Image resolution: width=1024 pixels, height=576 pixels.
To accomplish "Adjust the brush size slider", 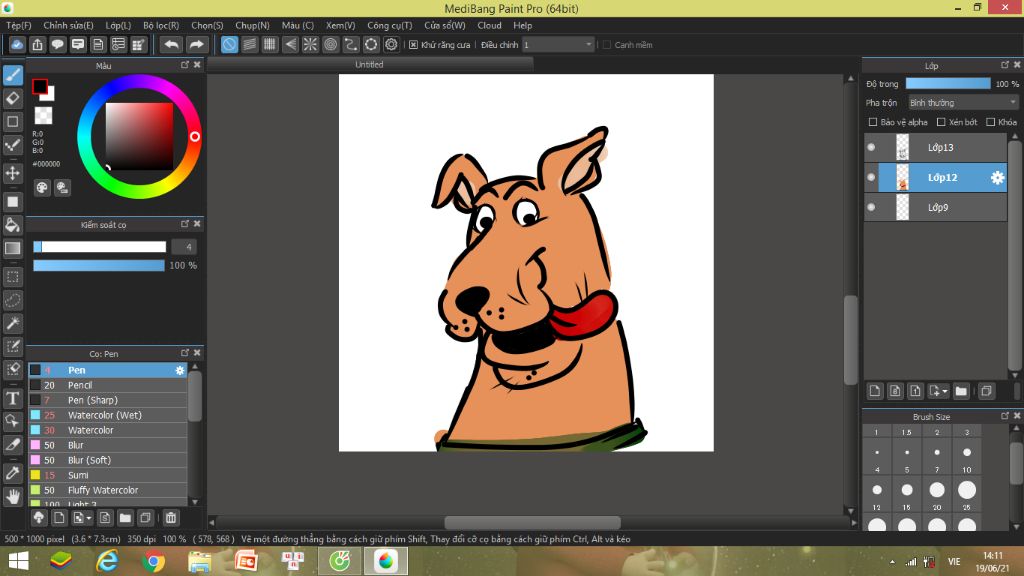I will pyautogui.click(x=99, y=247).
